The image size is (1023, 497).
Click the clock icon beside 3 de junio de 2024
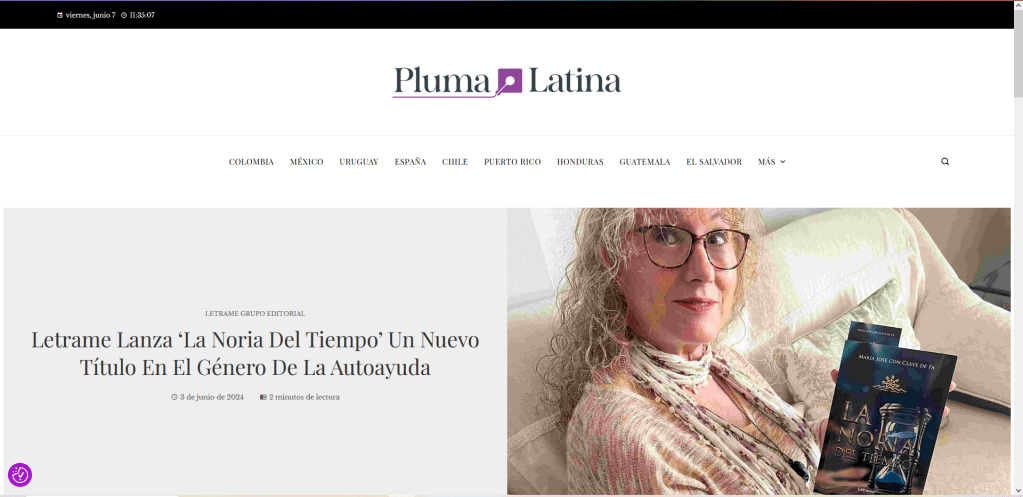tap(174, 397)
